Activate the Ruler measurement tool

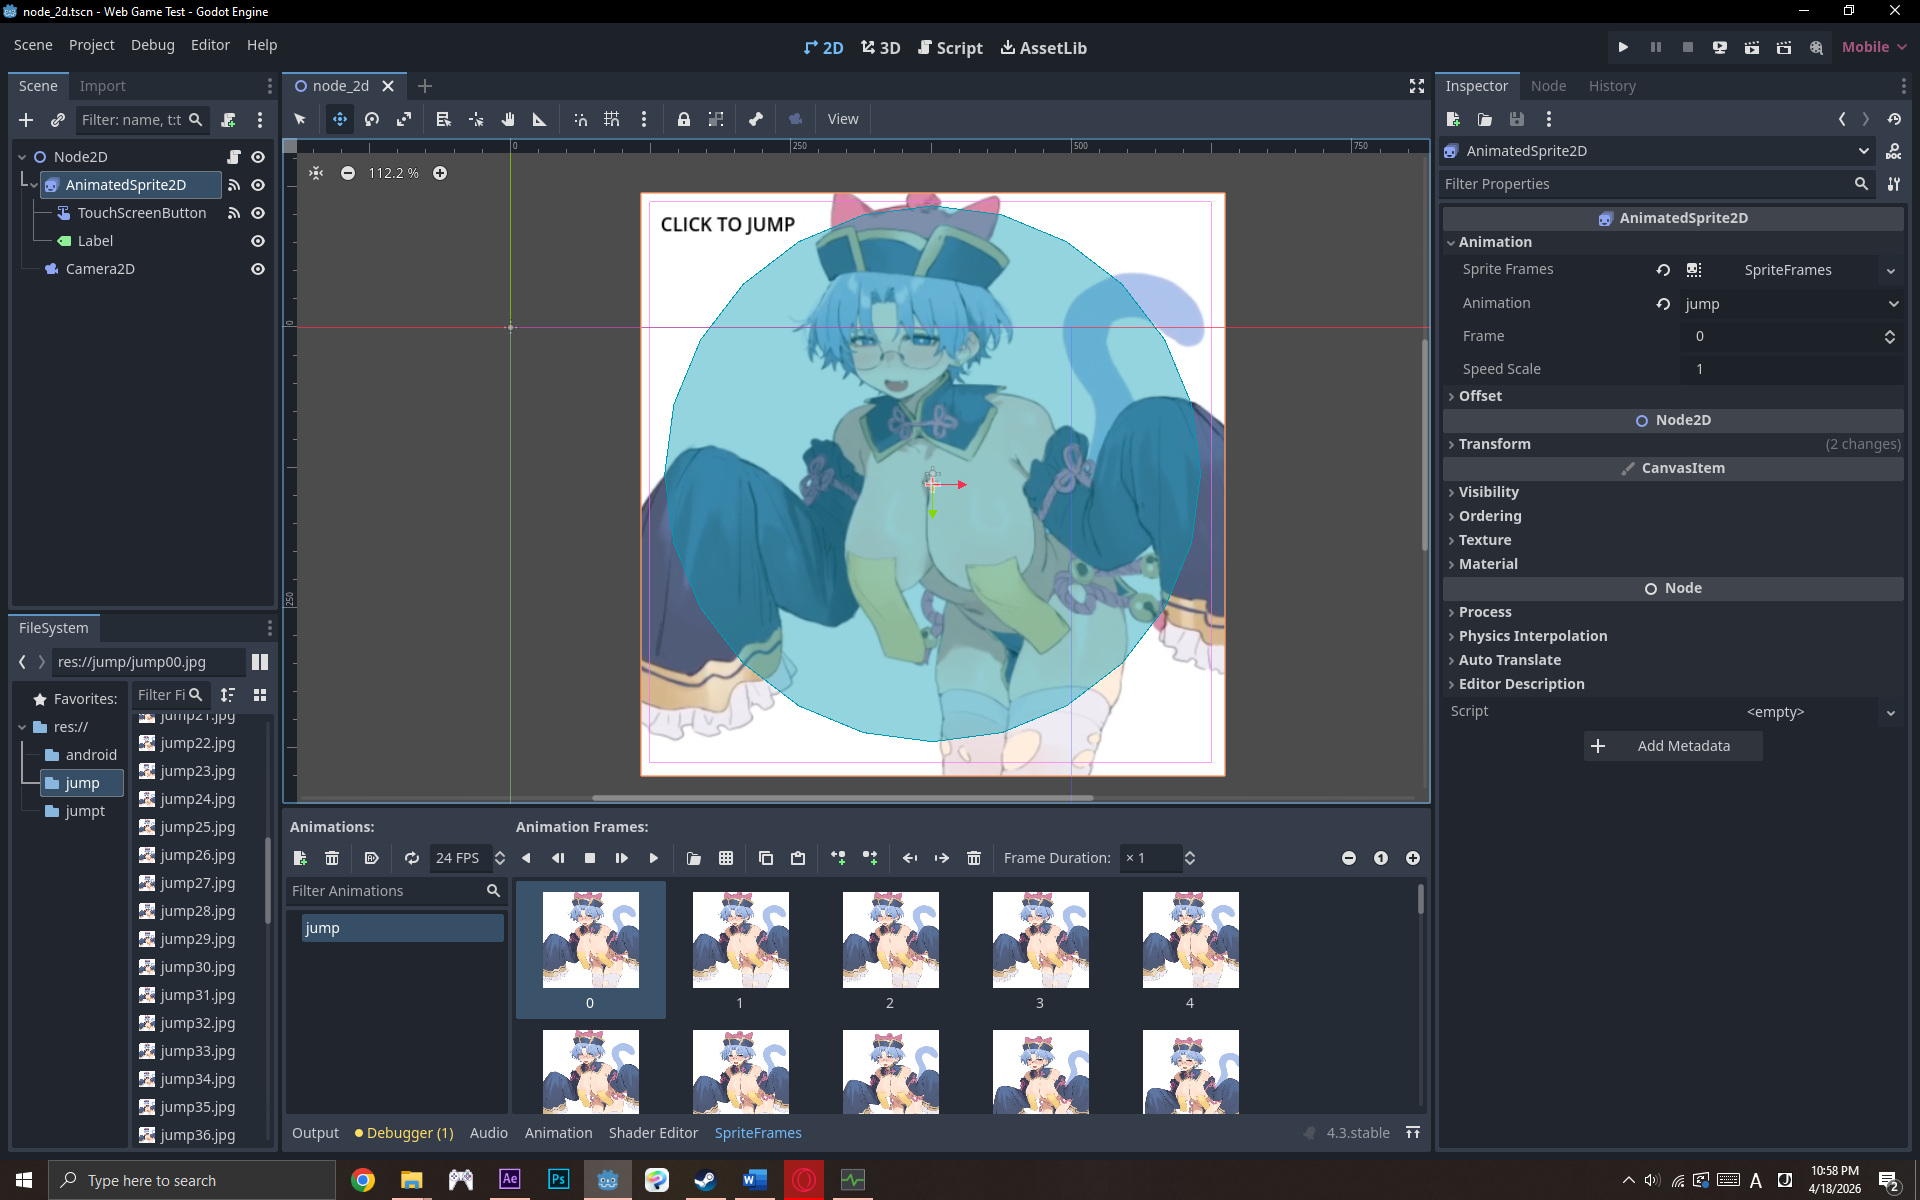[540, 119]
